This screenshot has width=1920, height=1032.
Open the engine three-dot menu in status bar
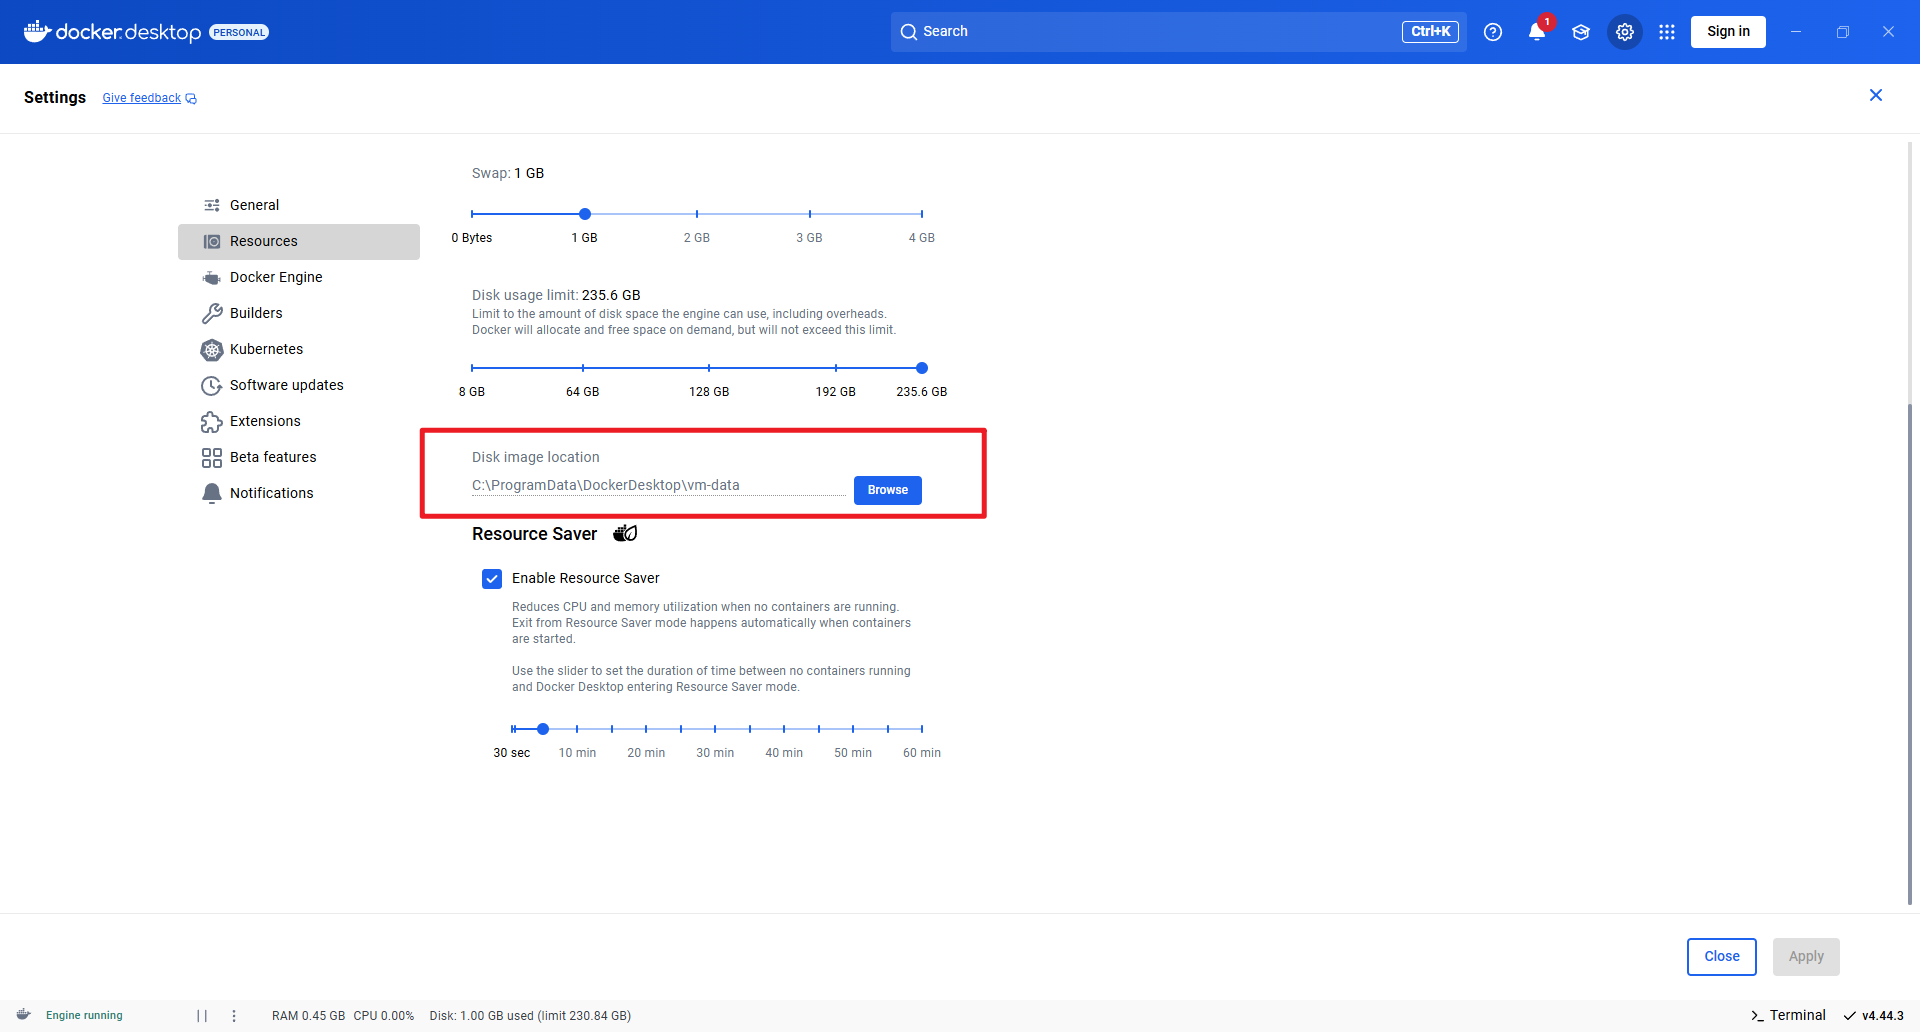234,1016
